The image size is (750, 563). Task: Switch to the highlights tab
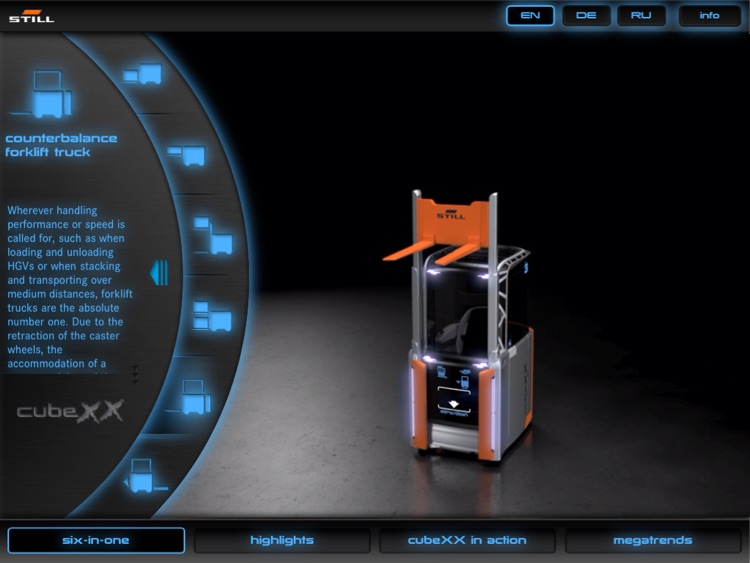(282, 540)
